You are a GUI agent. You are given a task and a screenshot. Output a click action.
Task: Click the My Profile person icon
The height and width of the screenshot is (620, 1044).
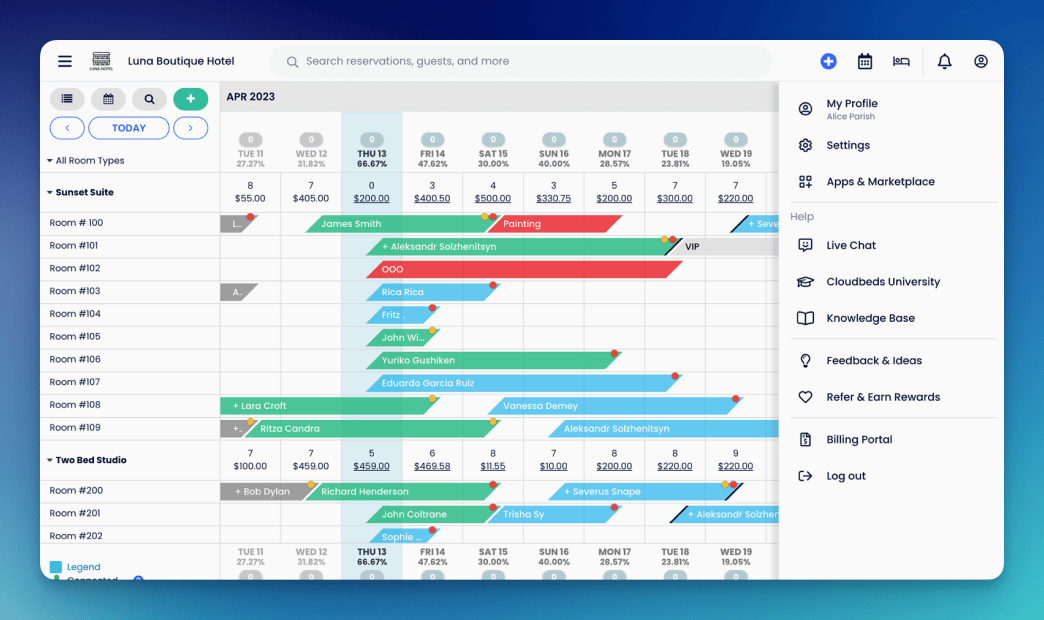[805, 109]
